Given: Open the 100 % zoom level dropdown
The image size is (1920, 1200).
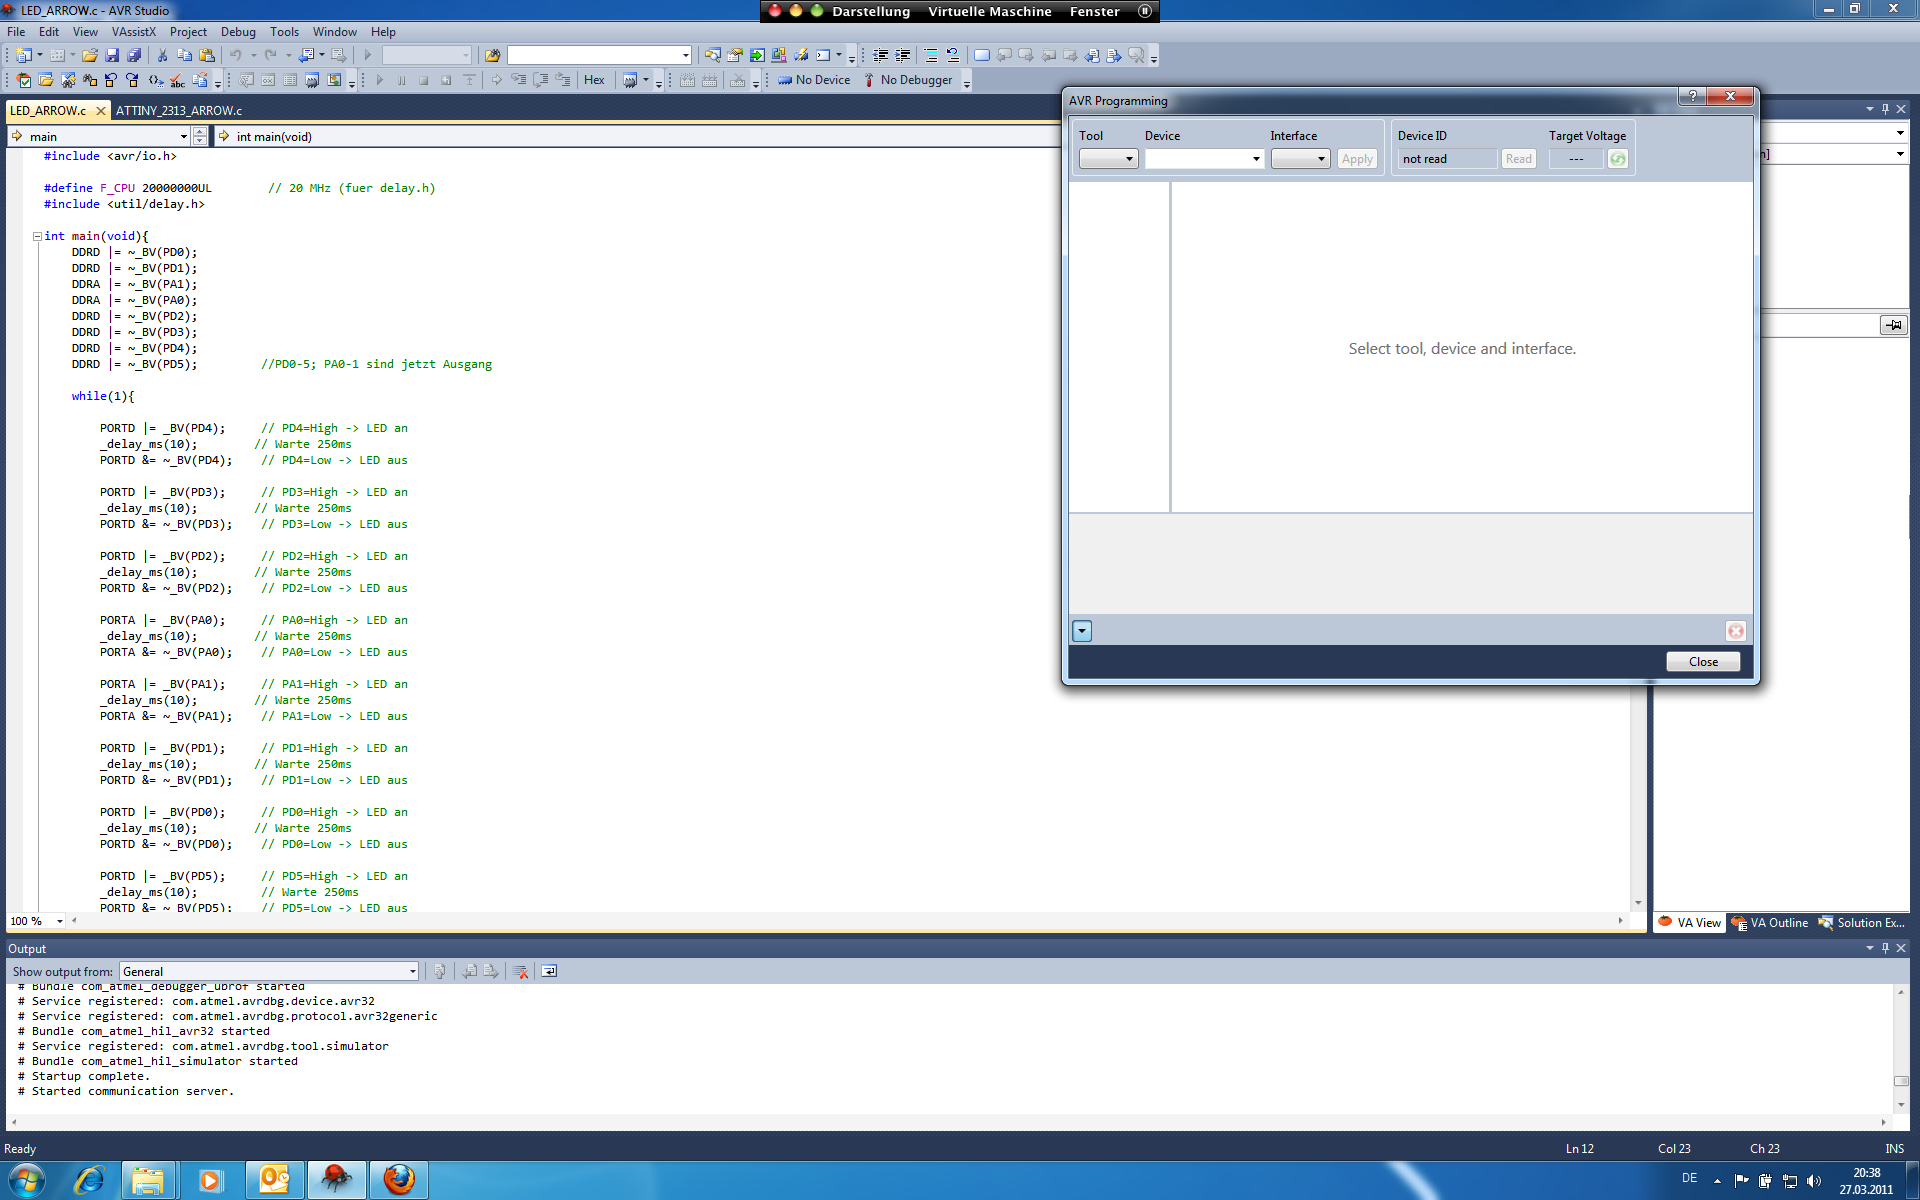Looking at the screenshot, I should [x=60, y=921].
